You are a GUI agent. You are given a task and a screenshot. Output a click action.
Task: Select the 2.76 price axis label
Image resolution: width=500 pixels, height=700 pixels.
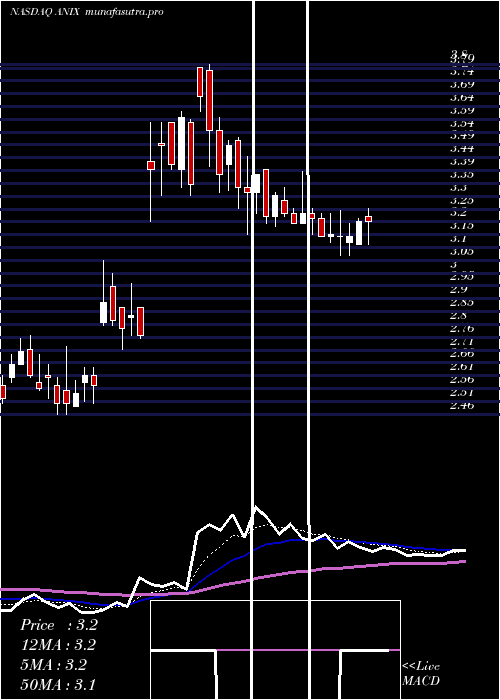462,329
